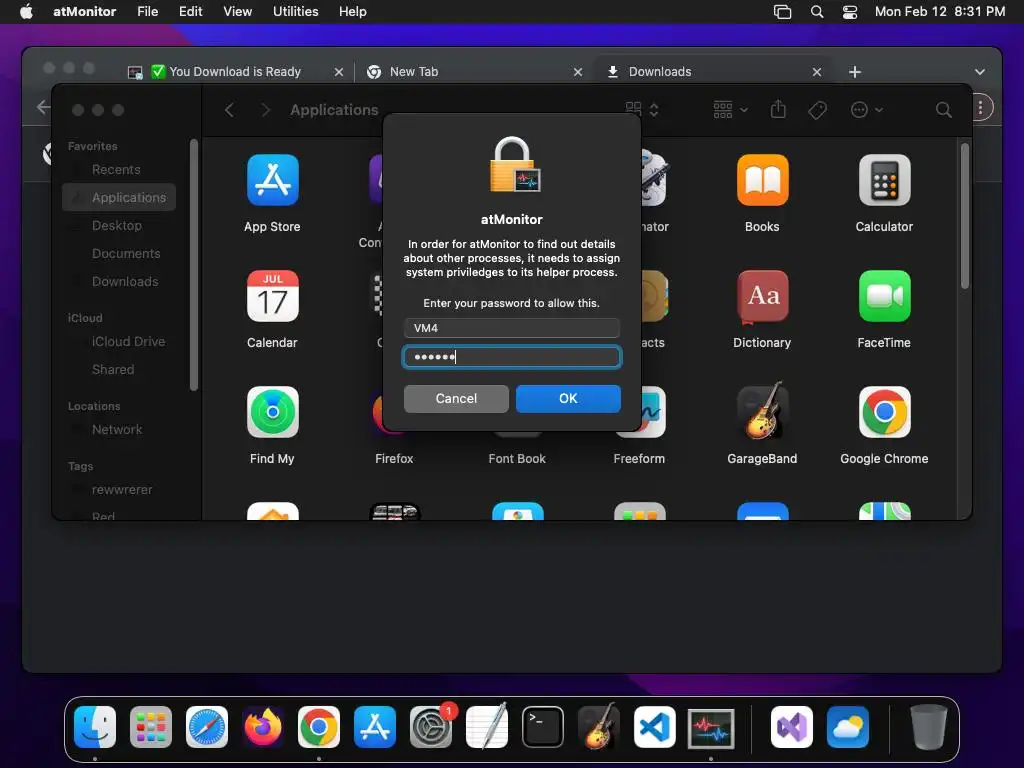Open the Books app icon
The width and height of the screenshot is (1024, 768).
click(762, 180)
